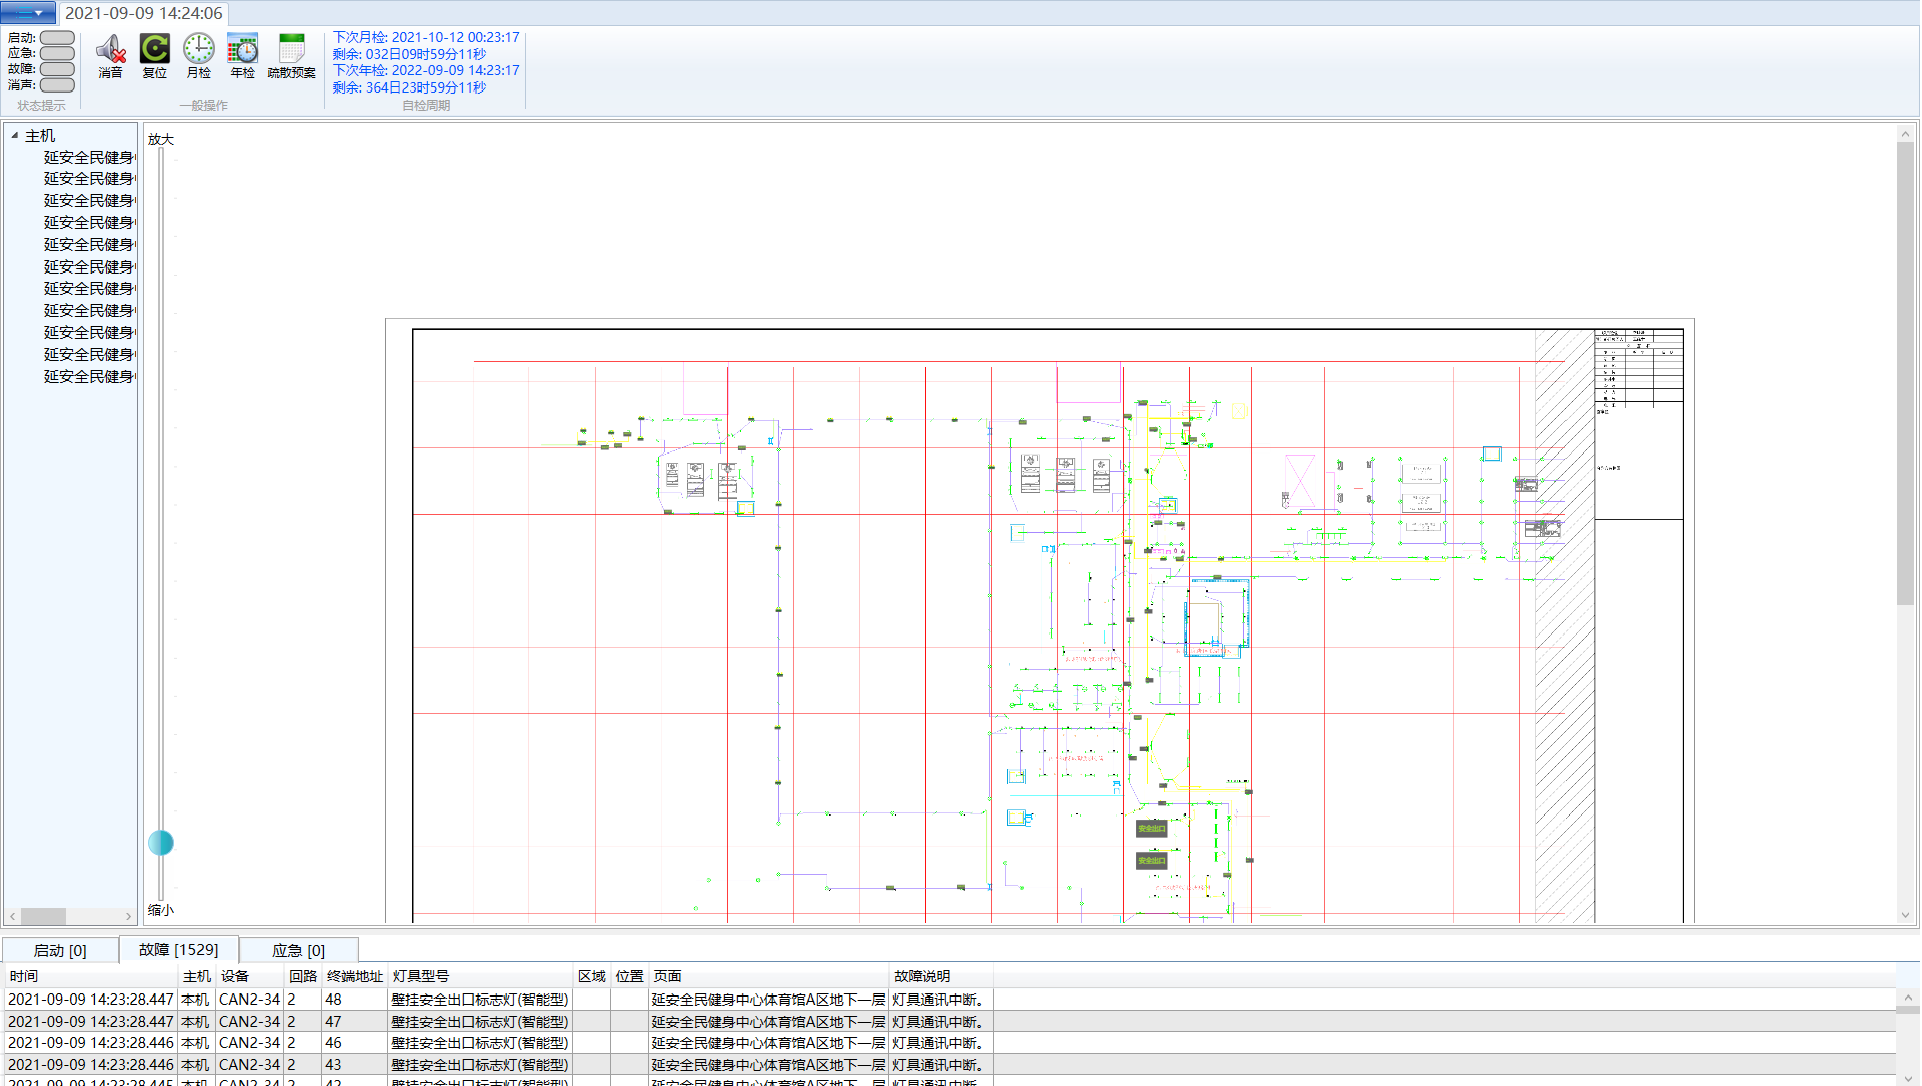Image resolution: width=1922 pixels, height=1086 pixels.
Task: Click the 故障说明 column header
Action: pos(921,976)
